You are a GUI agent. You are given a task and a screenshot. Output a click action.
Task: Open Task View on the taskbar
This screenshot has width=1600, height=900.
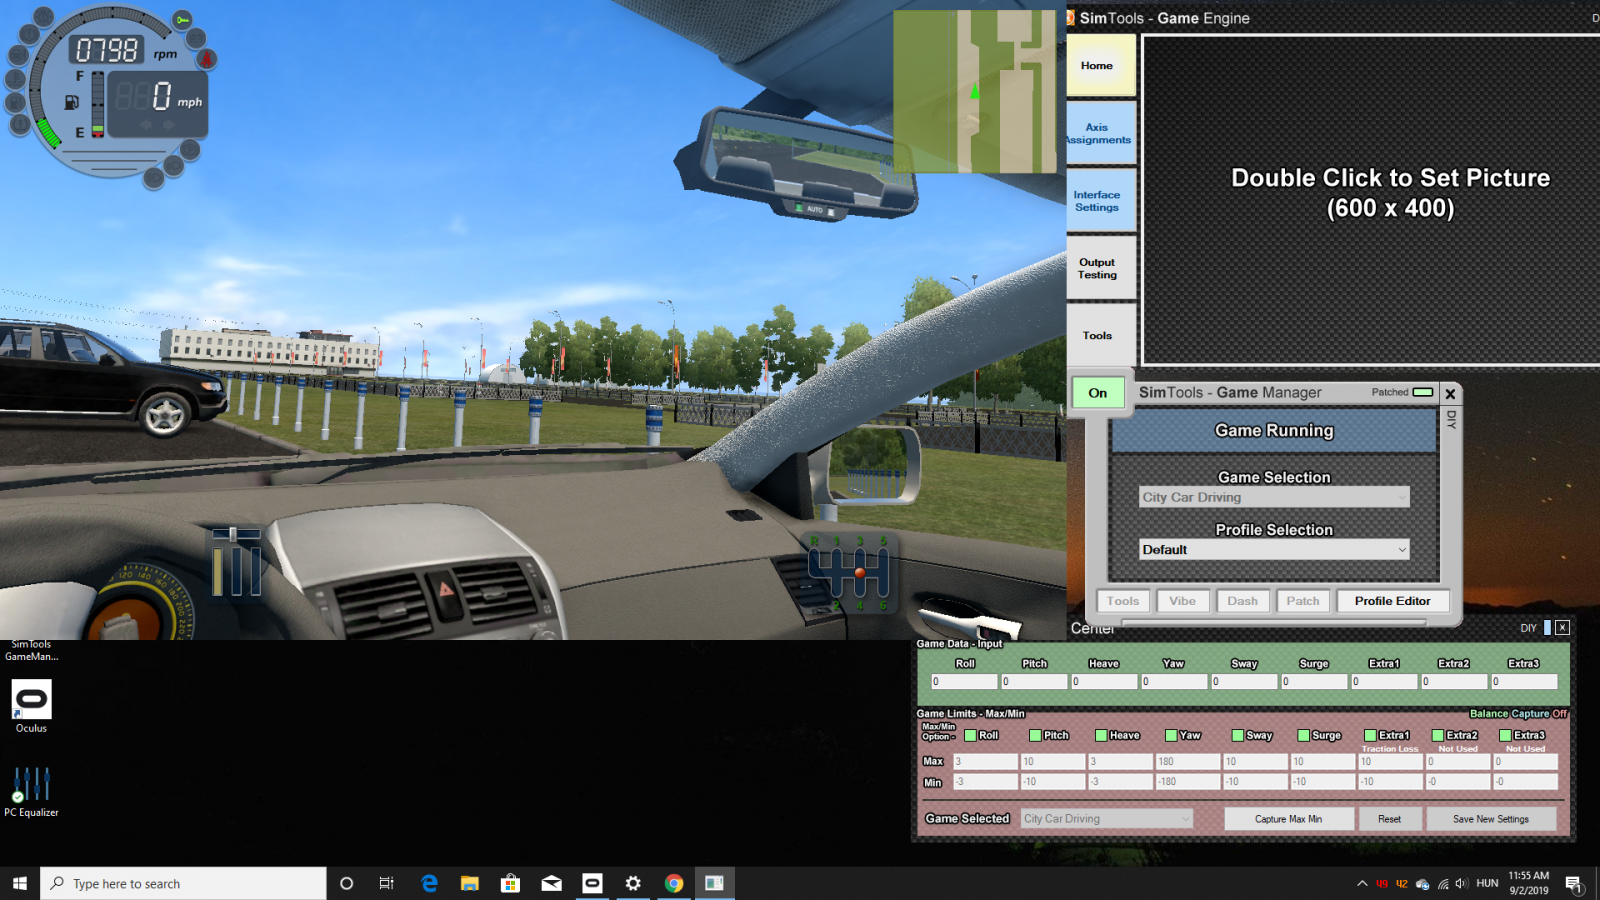(386, 883)
